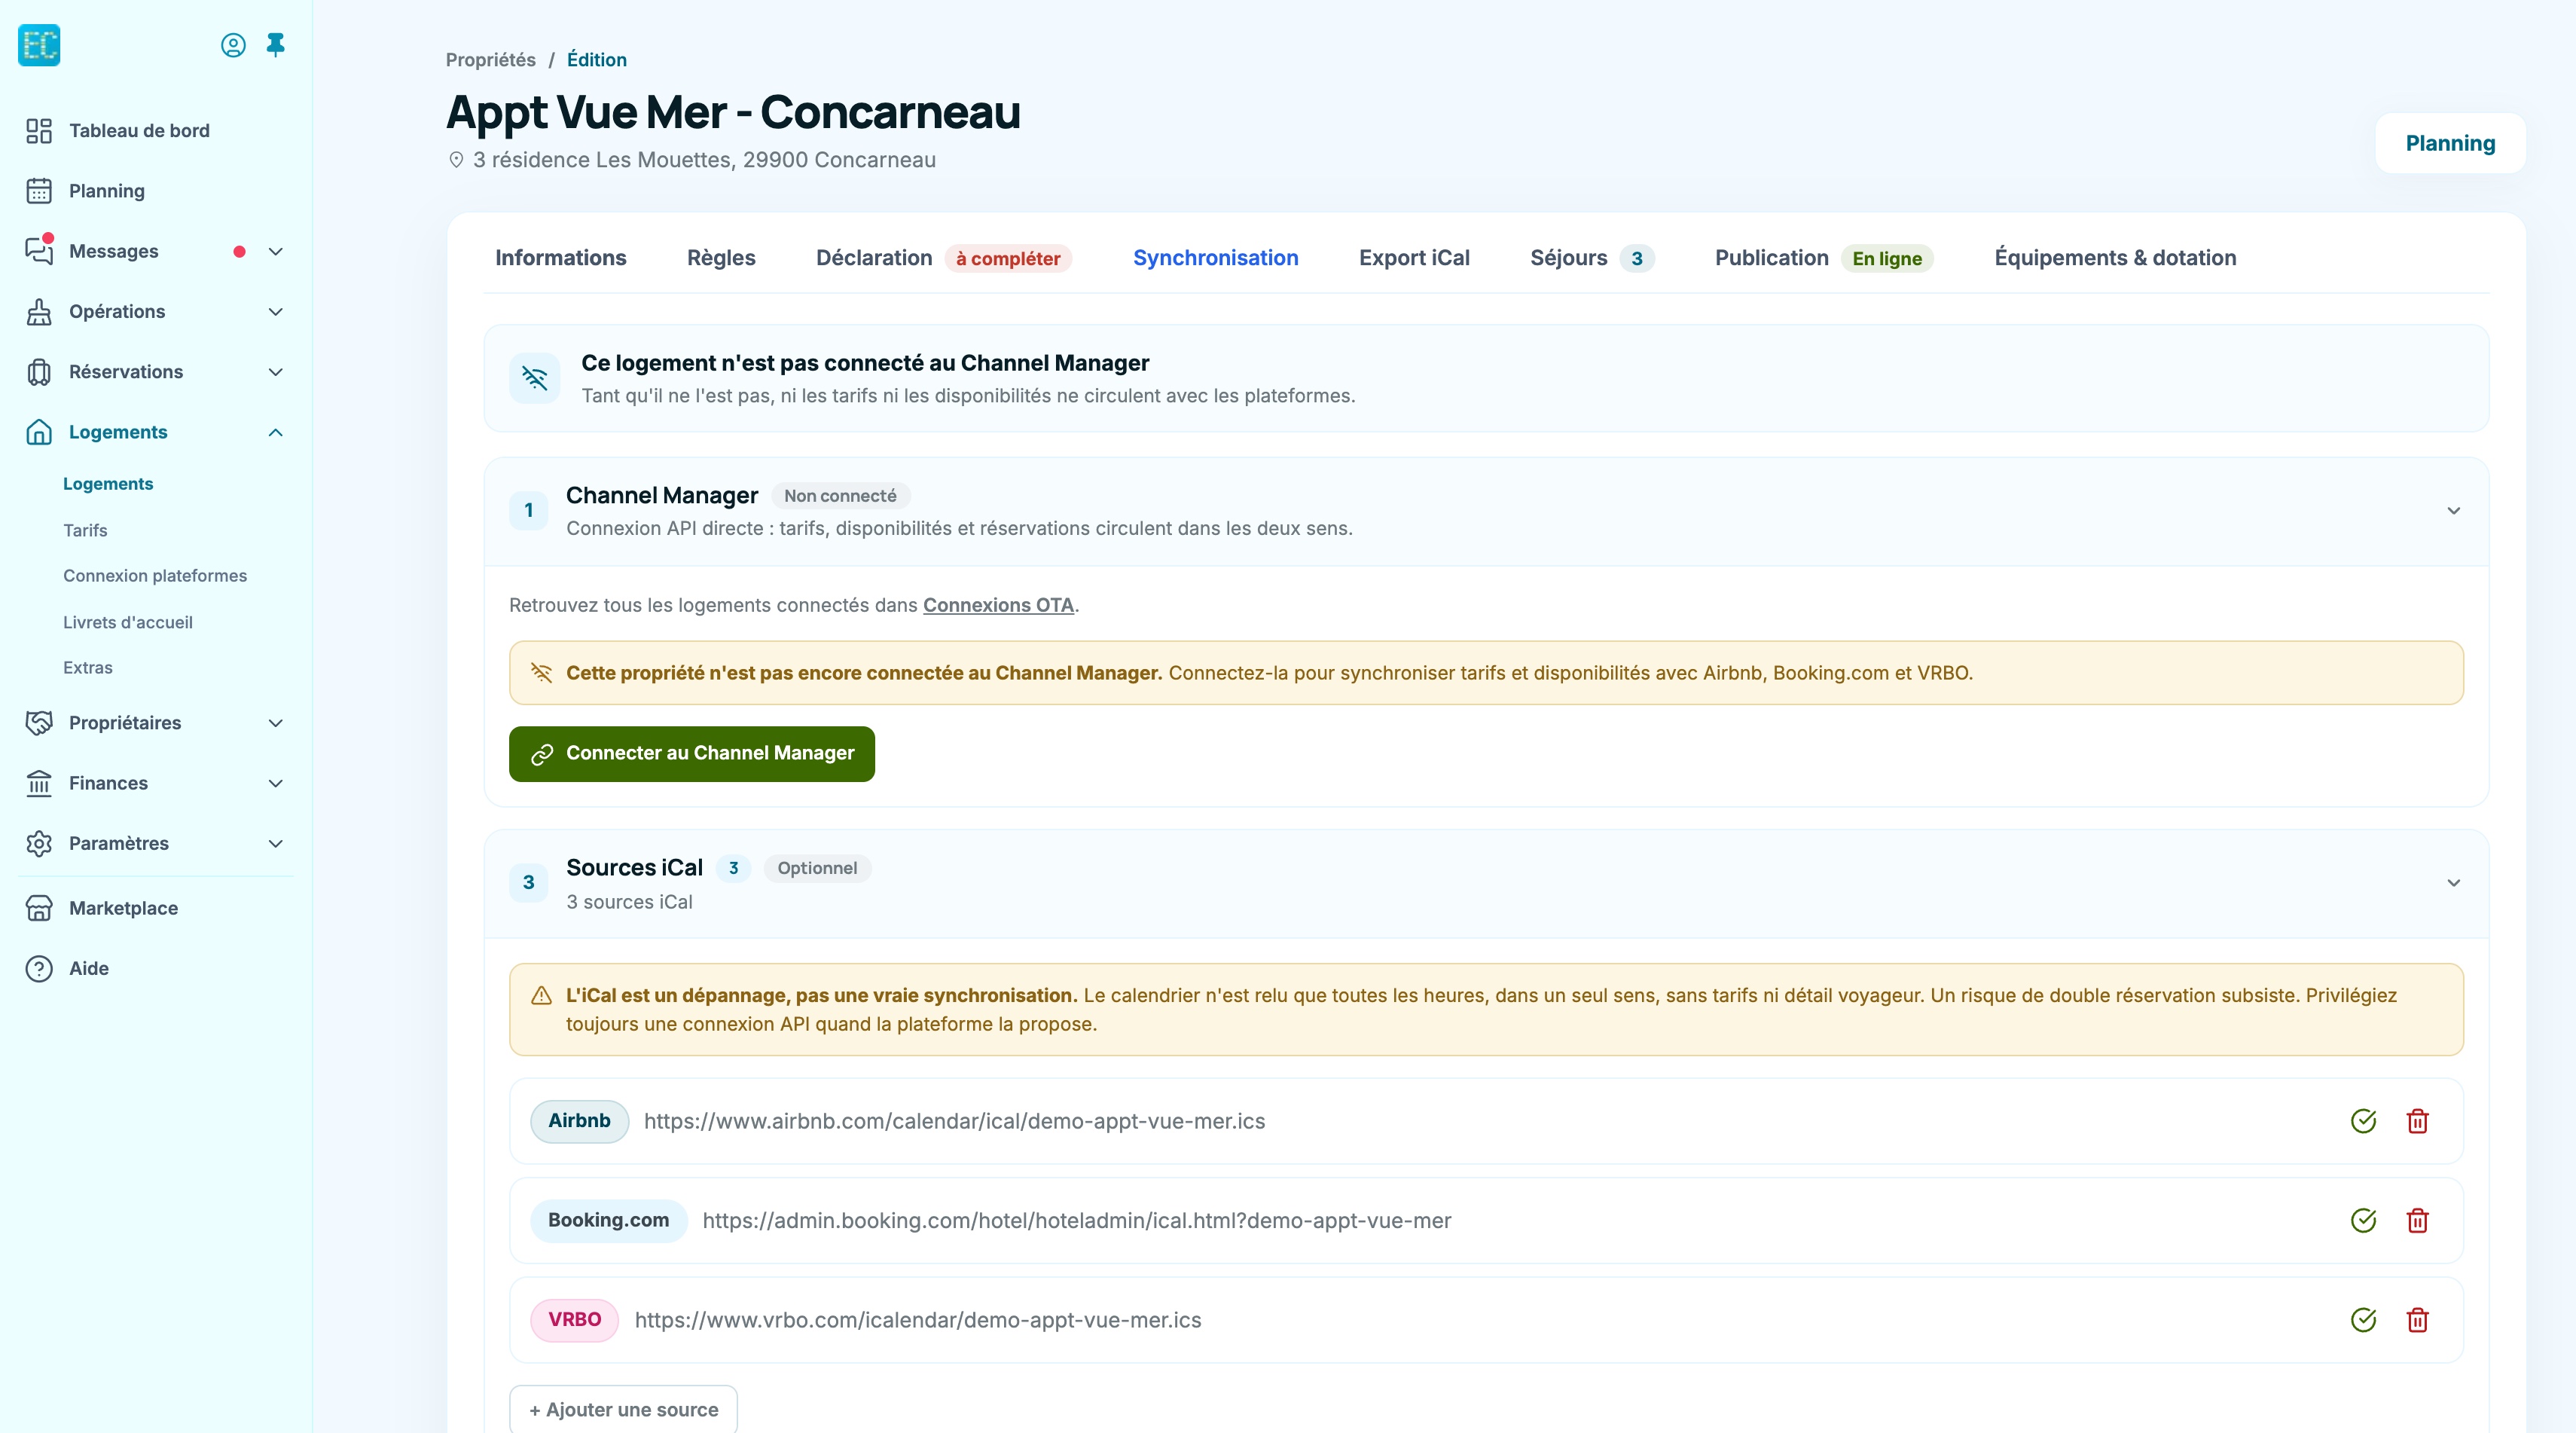Click Ajouter une source button
This screenshot has height=1433, width=2576.
click(x=623, y=1409)
